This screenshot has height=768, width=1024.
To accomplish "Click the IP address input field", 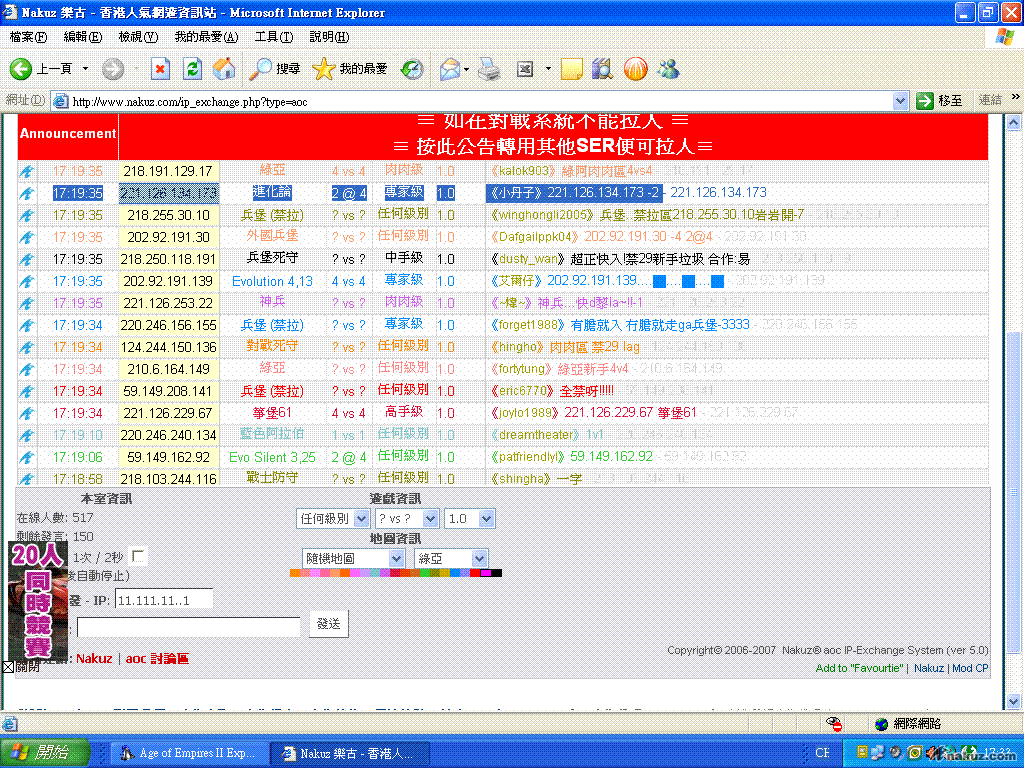I will coord(164,600).
